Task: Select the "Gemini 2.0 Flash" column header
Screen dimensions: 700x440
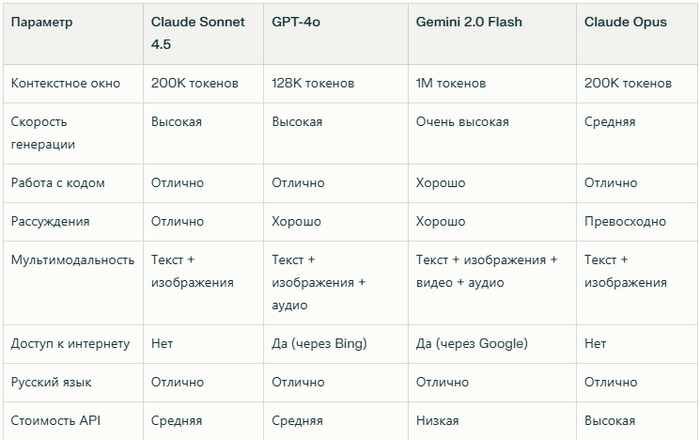Action: point(467,21)
